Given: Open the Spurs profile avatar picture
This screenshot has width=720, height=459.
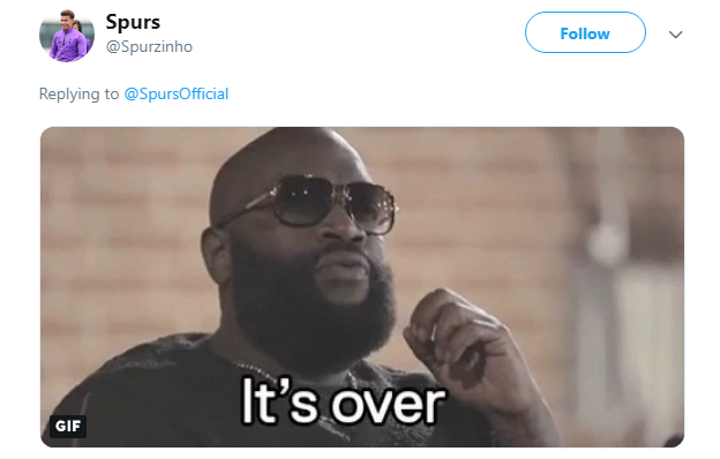Looking at the screenshot, I should pyautogui.click(x=67, y=35).
